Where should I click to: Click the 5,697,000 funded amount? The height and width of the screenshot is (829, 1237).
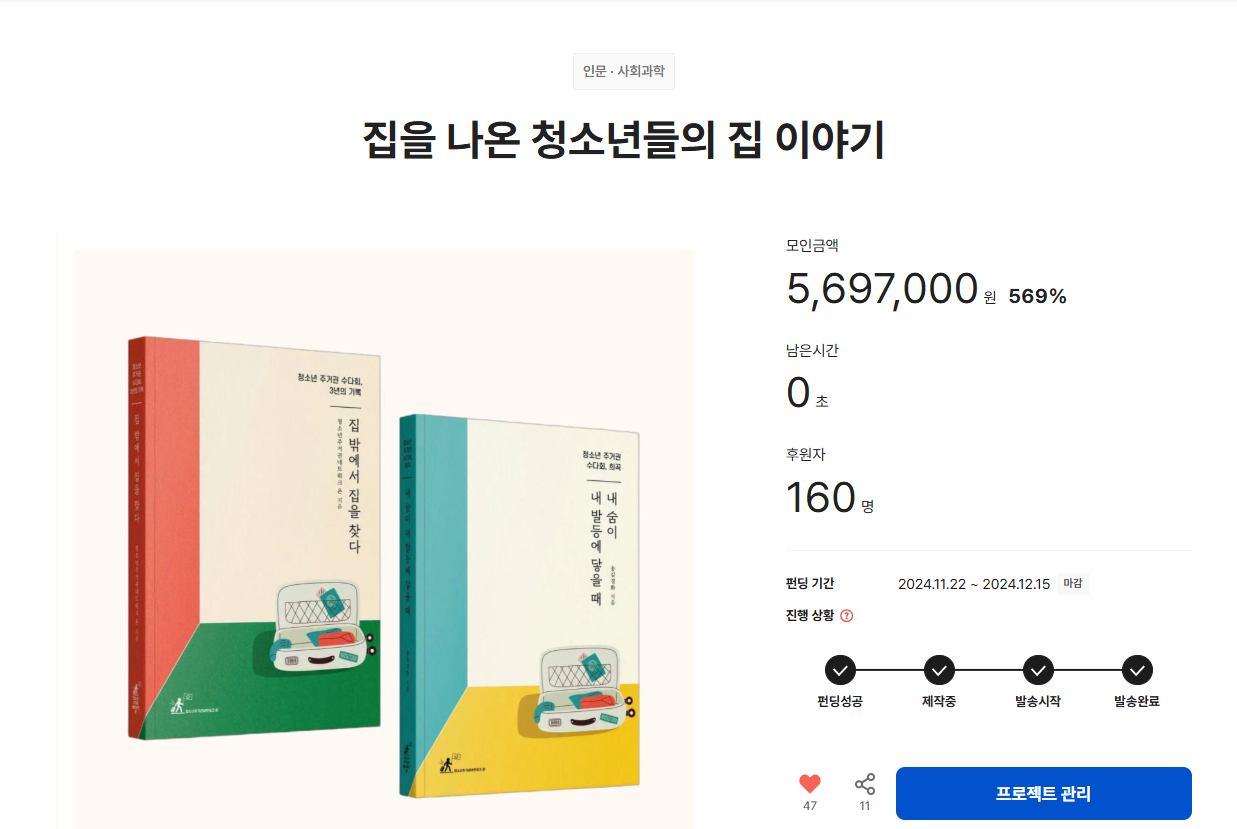882,289
